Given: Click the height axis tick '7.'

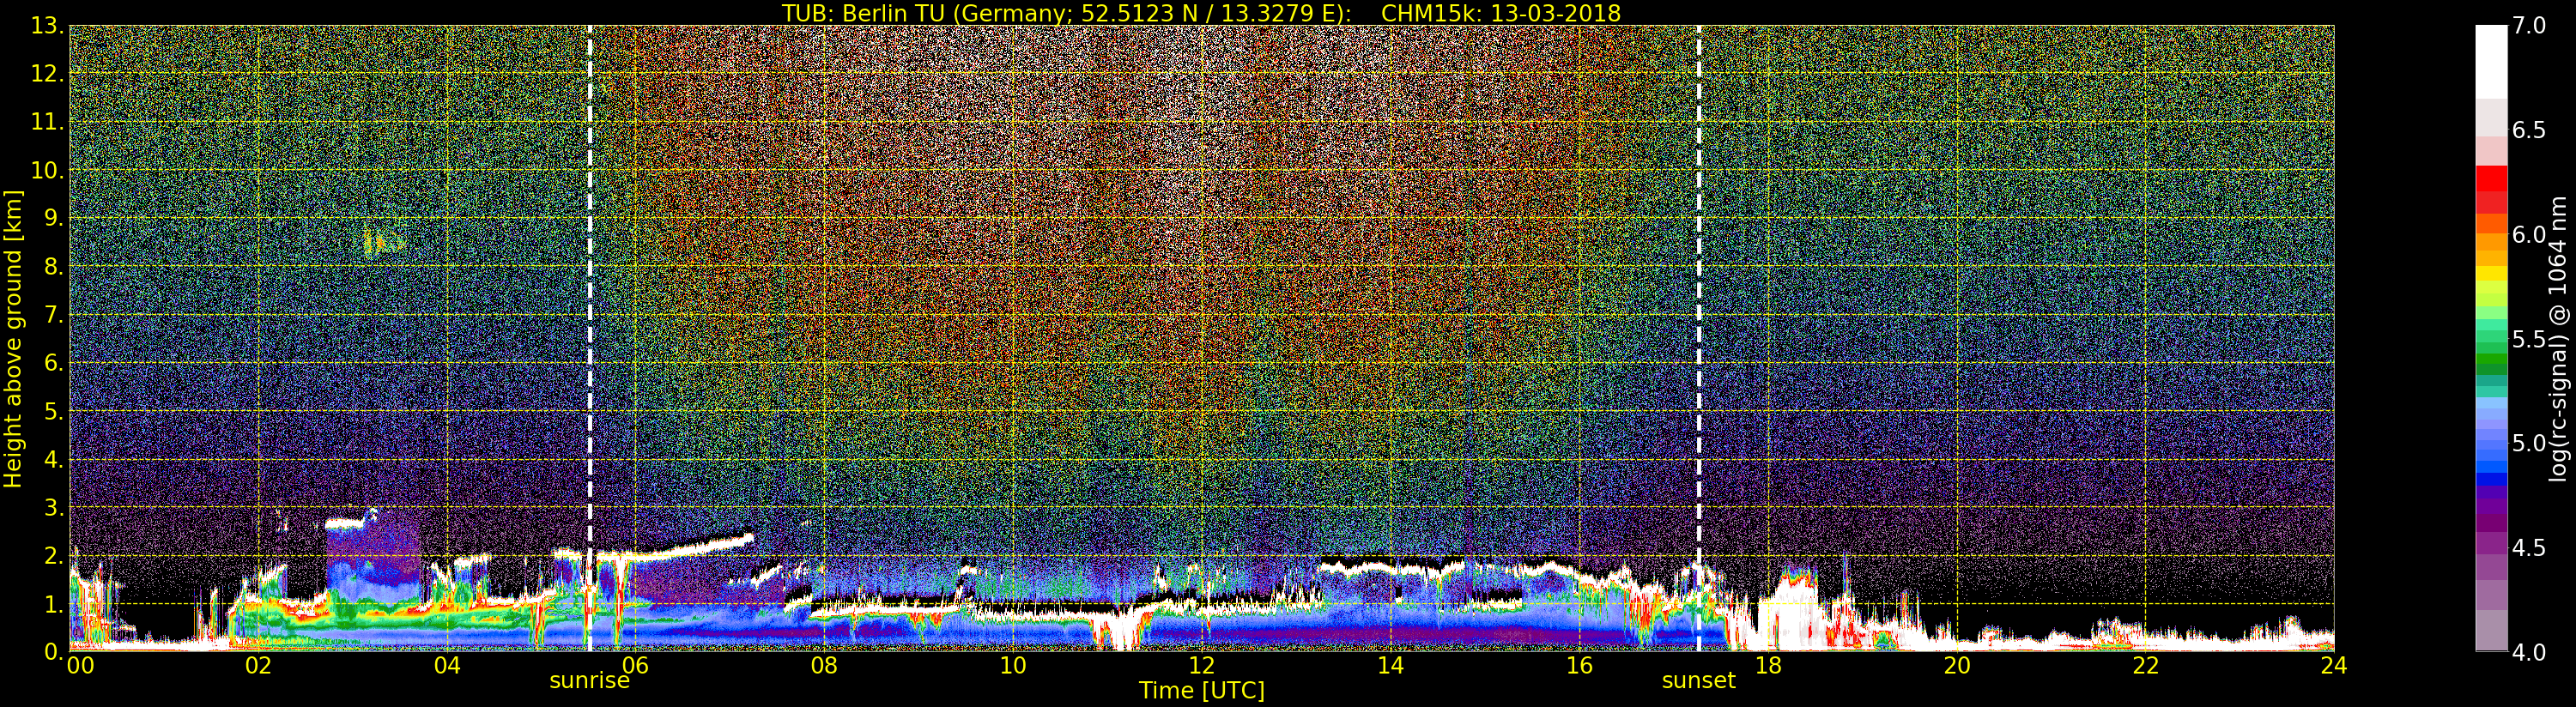Looking at the screenshot, I should pyautogui.click(x=53, y=315).
